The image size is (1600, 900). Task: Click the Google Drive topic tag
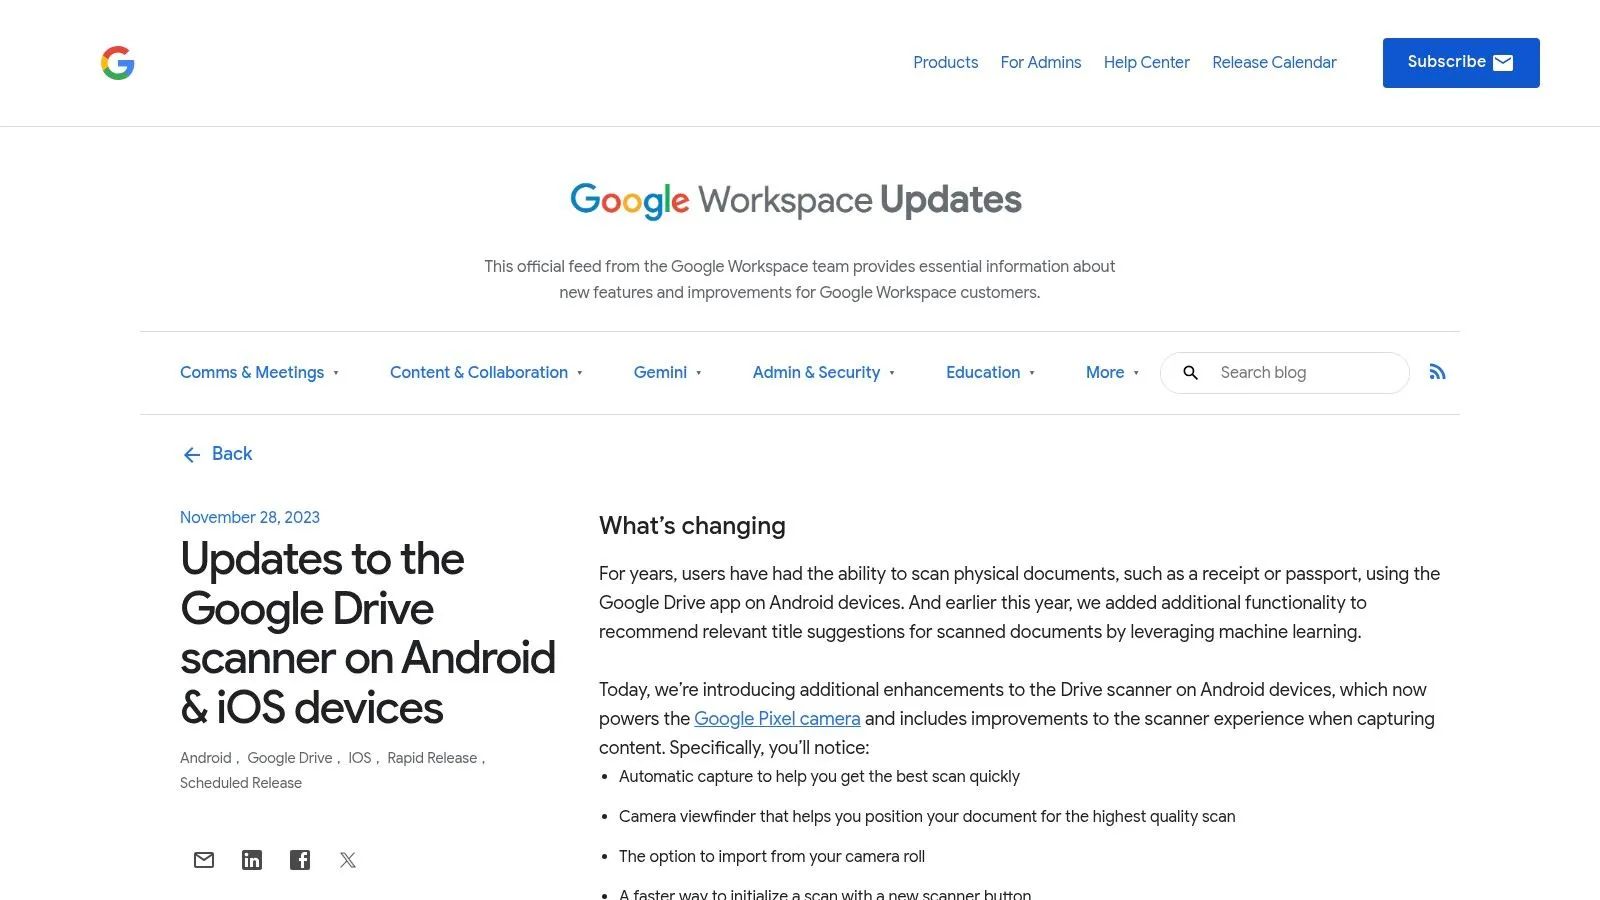click(289, 757)
